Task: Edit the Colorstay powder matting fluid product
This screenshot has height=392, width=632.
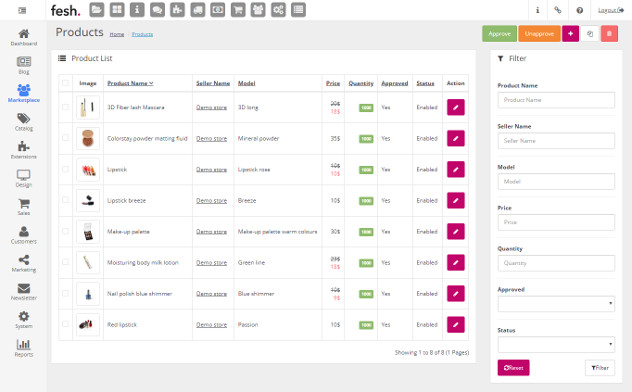Action: tap(456, 138)
